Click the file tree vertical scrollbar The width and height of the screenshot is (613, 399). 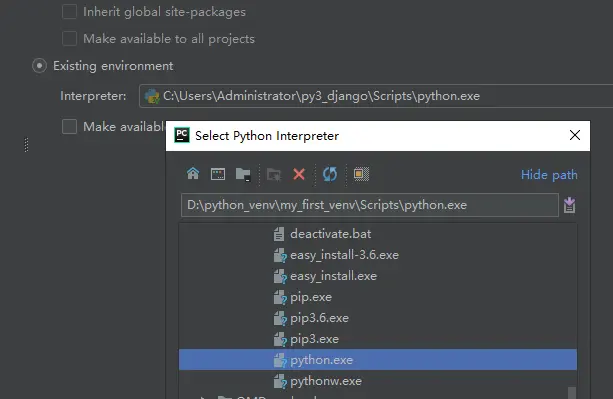pyautogui.click(x=572, y=393)
